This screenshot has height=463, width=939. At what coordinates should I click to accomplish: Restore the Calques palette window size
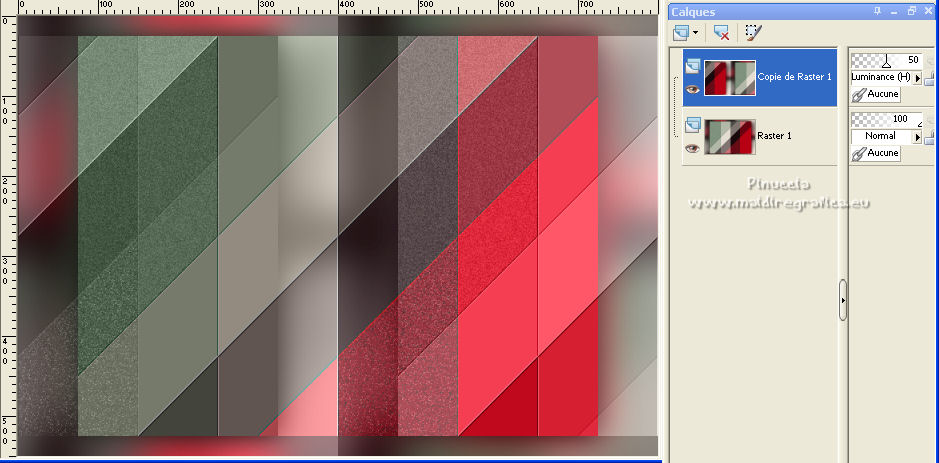tap(911, 11)
